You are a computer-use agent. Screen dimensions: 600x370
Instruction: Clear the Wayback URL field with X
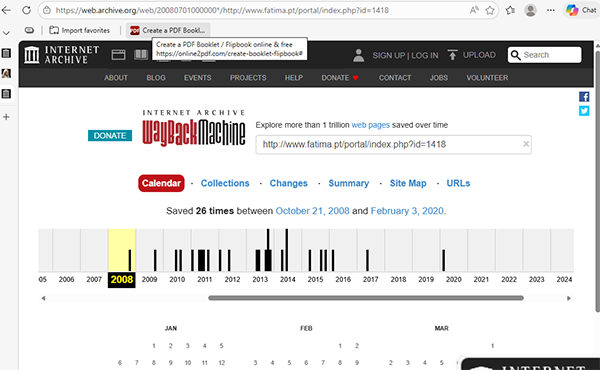tap(526, 144)
